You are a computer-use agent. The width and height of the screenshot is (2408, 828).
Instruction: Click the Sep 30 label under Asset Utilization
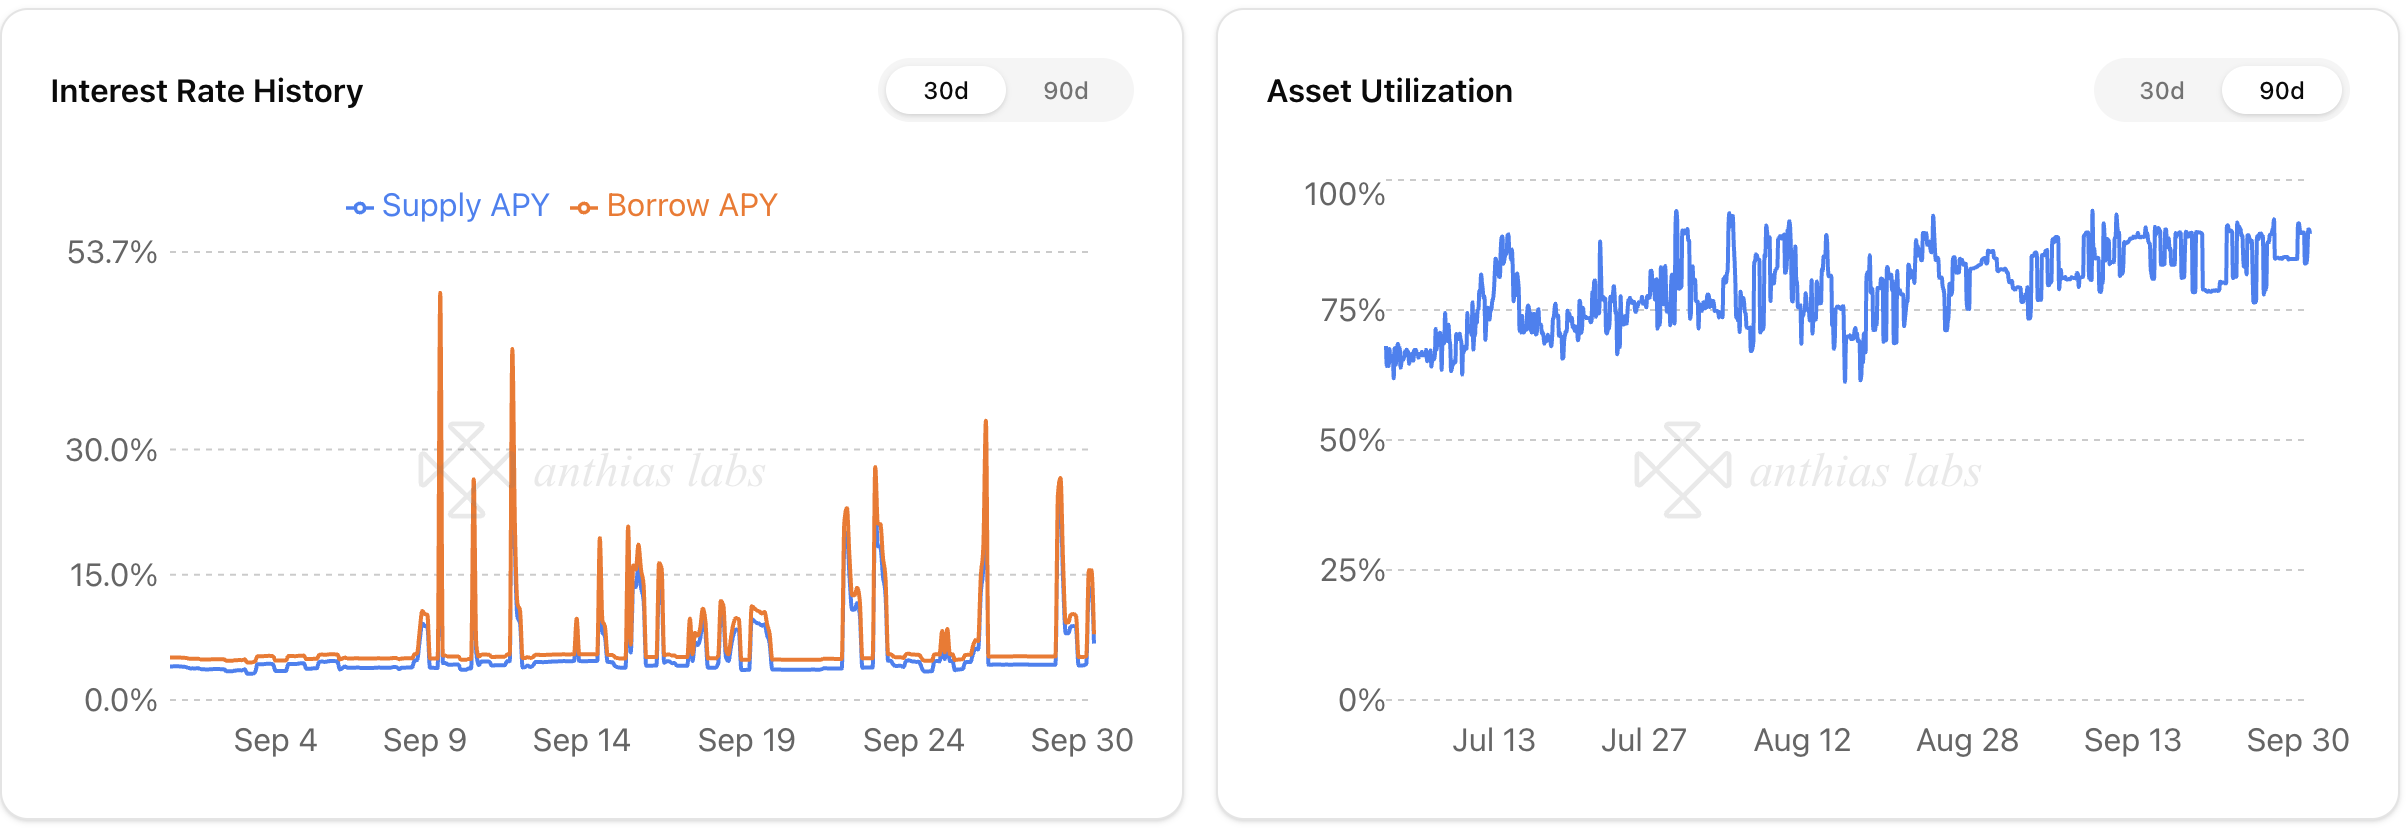(x=2297, y=740)
